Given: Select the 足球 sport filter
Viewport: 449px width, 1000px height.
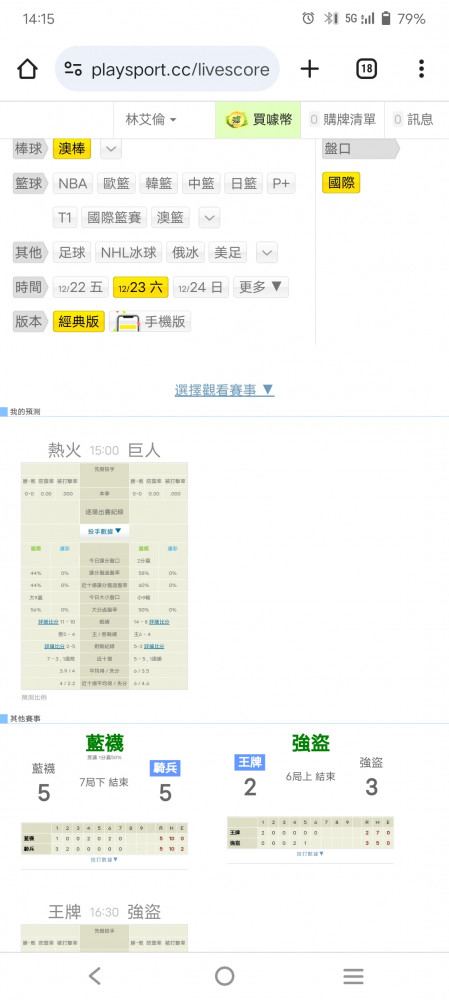Looking at the screenshot, I should (x=71, y=253).
